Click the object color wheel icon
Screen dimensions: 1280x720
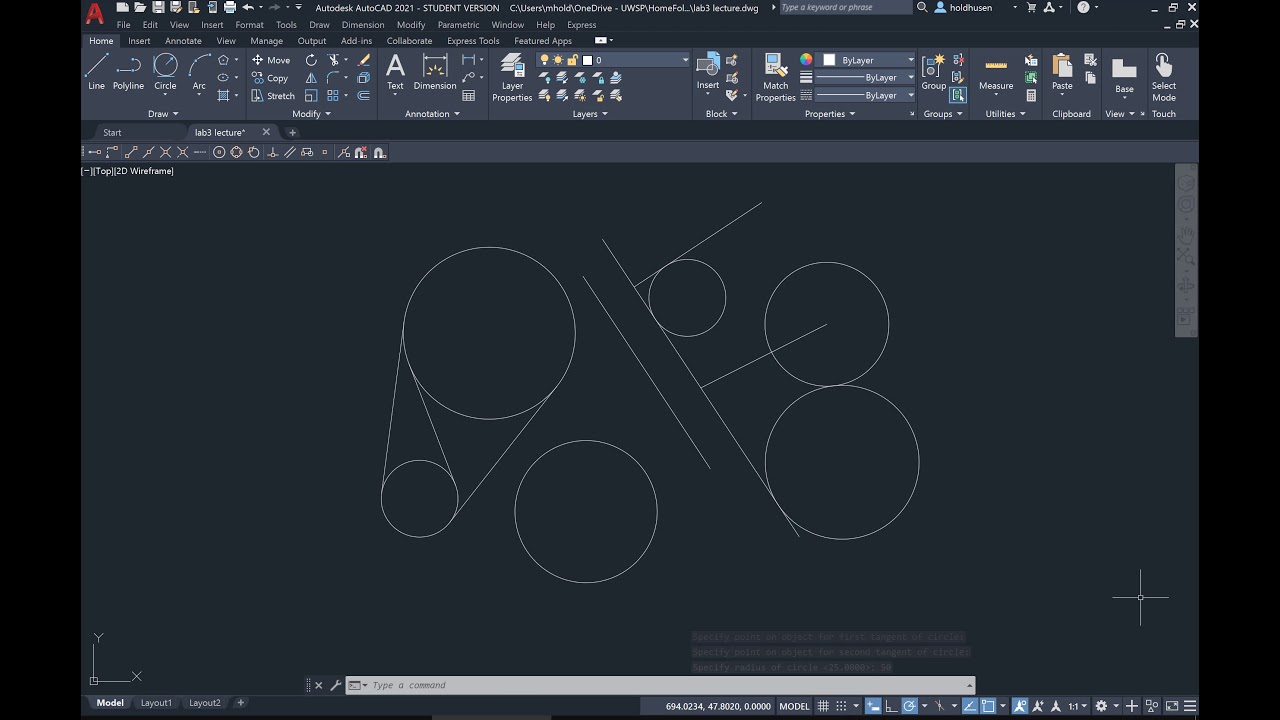(806, 60)
